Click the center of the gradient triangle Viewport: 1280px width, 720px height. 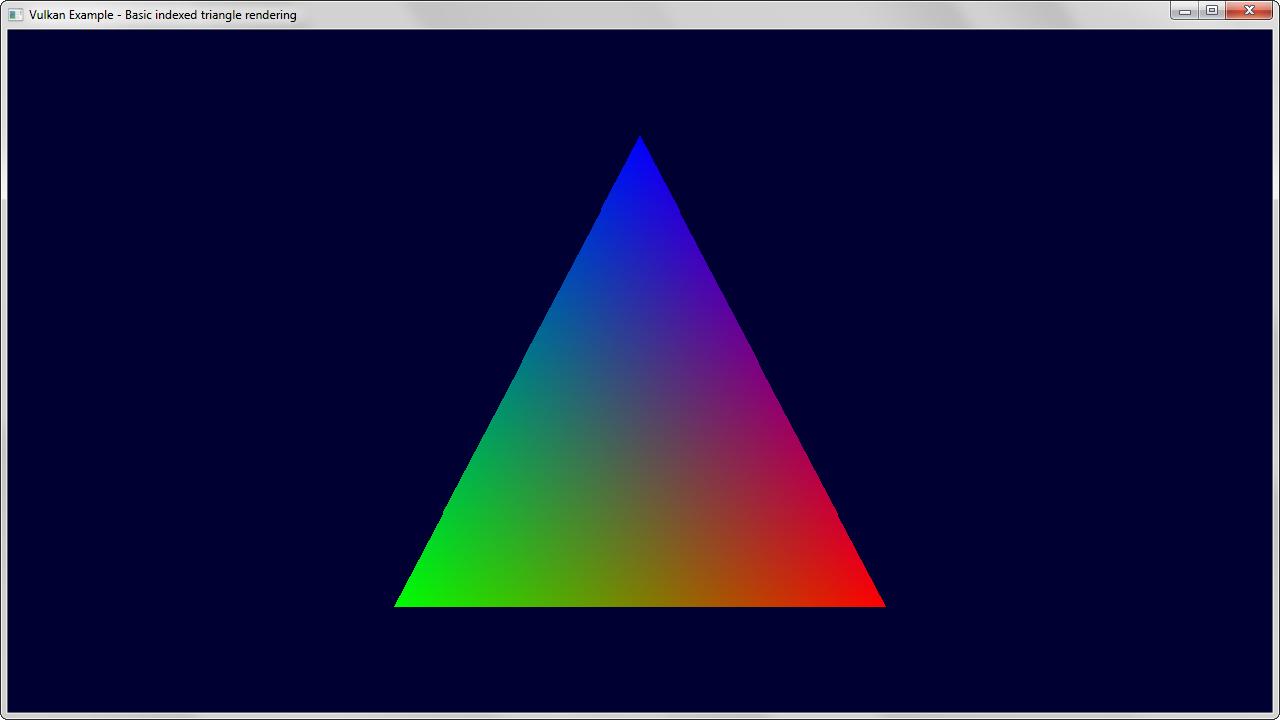click(x=640, y=450)
